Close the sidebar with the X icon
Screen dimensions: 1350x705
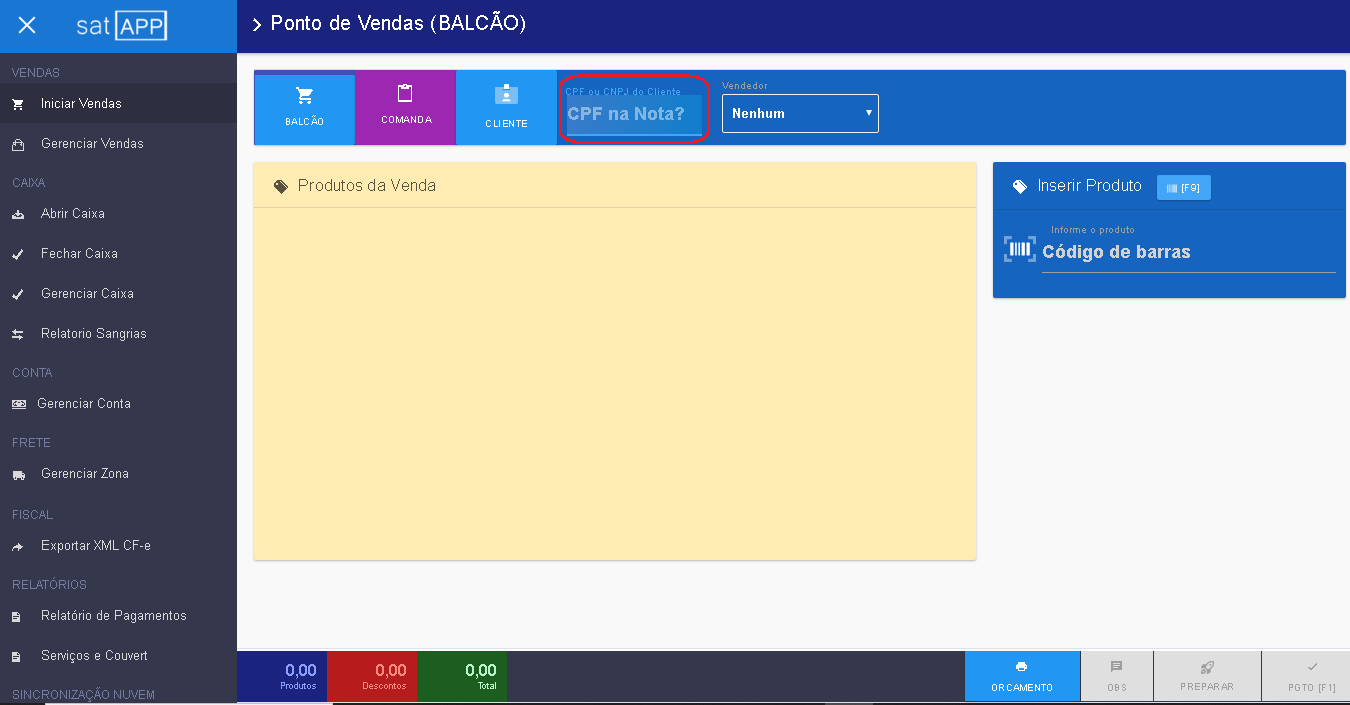(27, 26)
